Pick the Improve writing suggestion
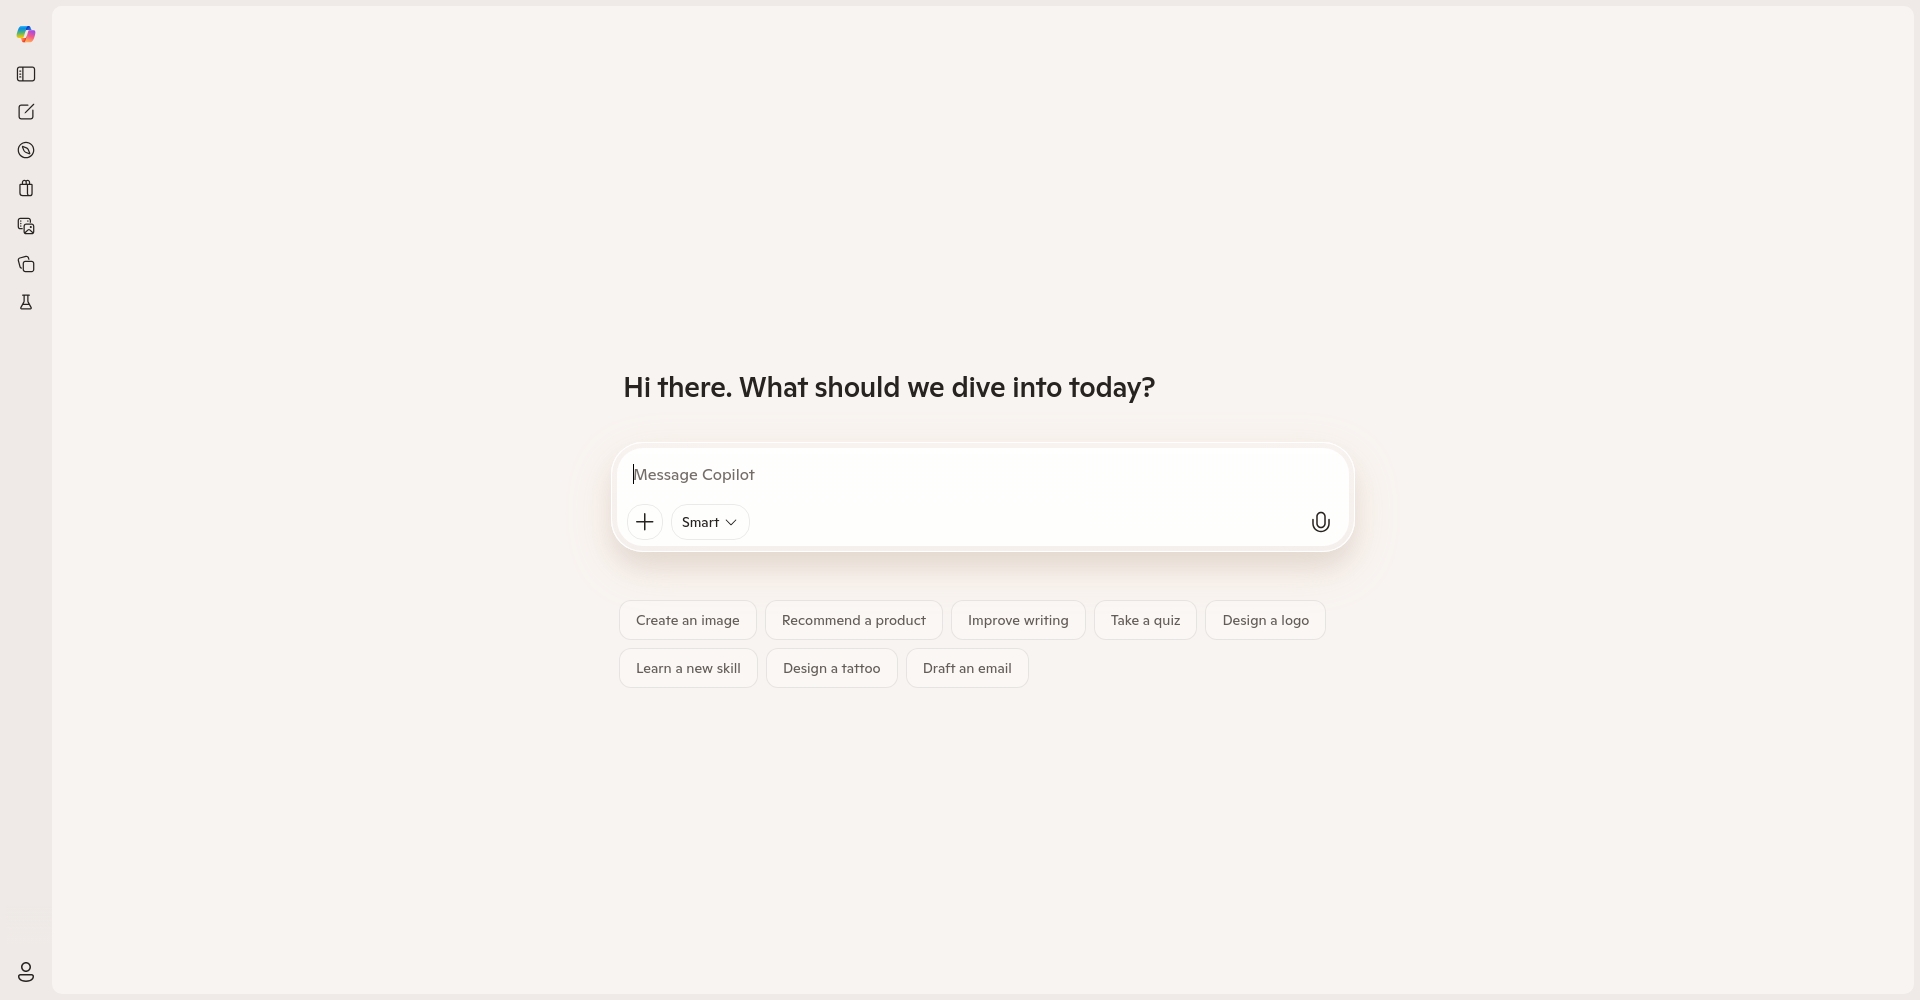The width and height of the screenshot is (1920, 1000). pyautogui.click(x=1018, y=620)
